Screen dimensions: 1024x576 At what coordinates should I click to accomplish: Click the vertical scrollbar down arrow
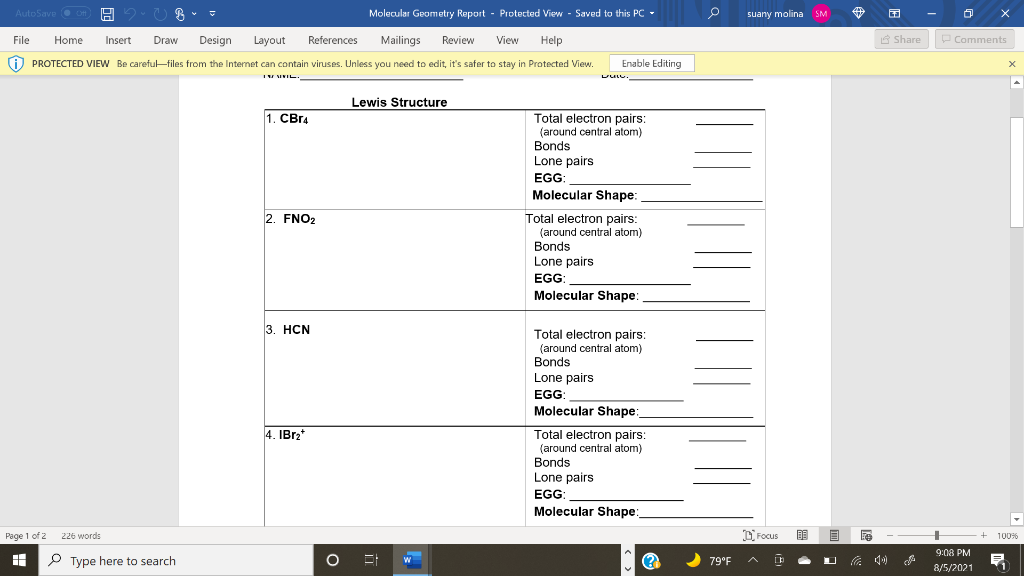1017,519
